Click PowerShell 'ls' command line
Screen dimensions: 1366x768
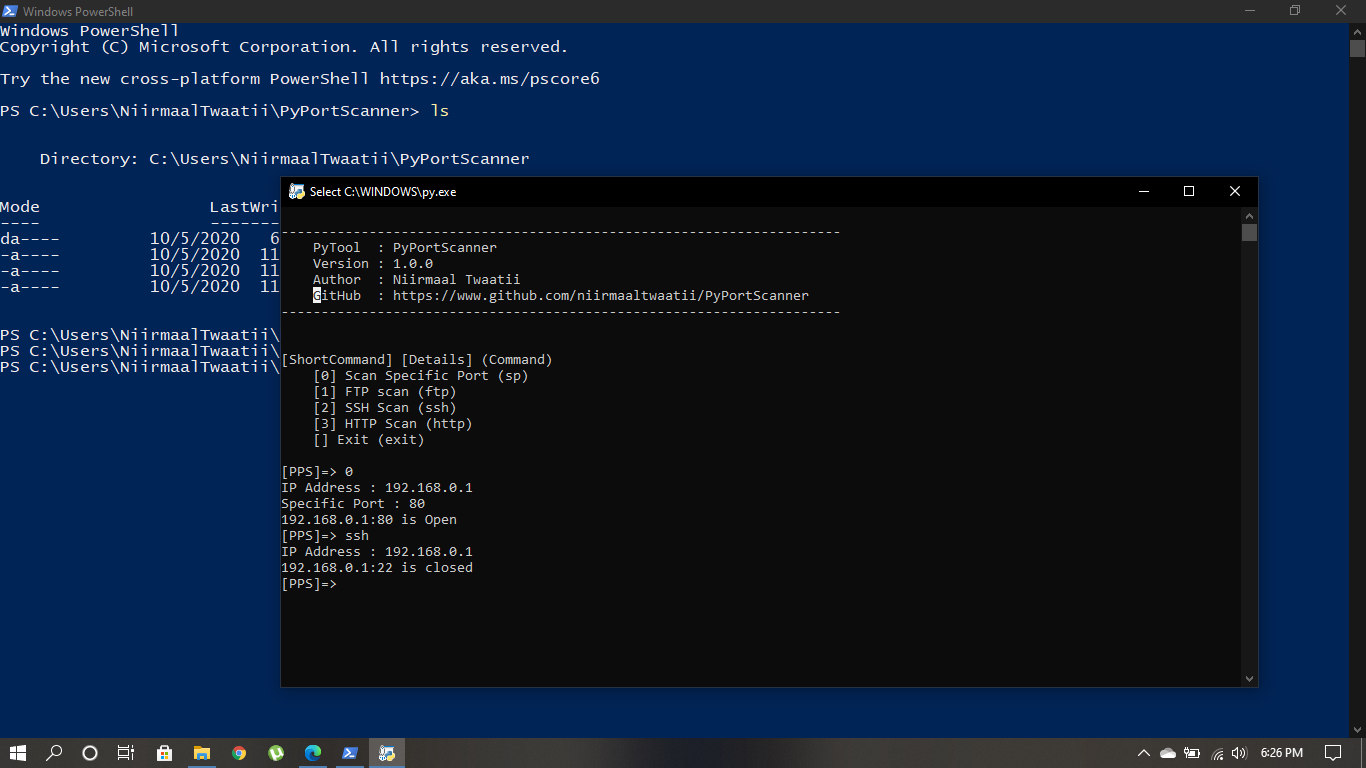click(225, 110)
